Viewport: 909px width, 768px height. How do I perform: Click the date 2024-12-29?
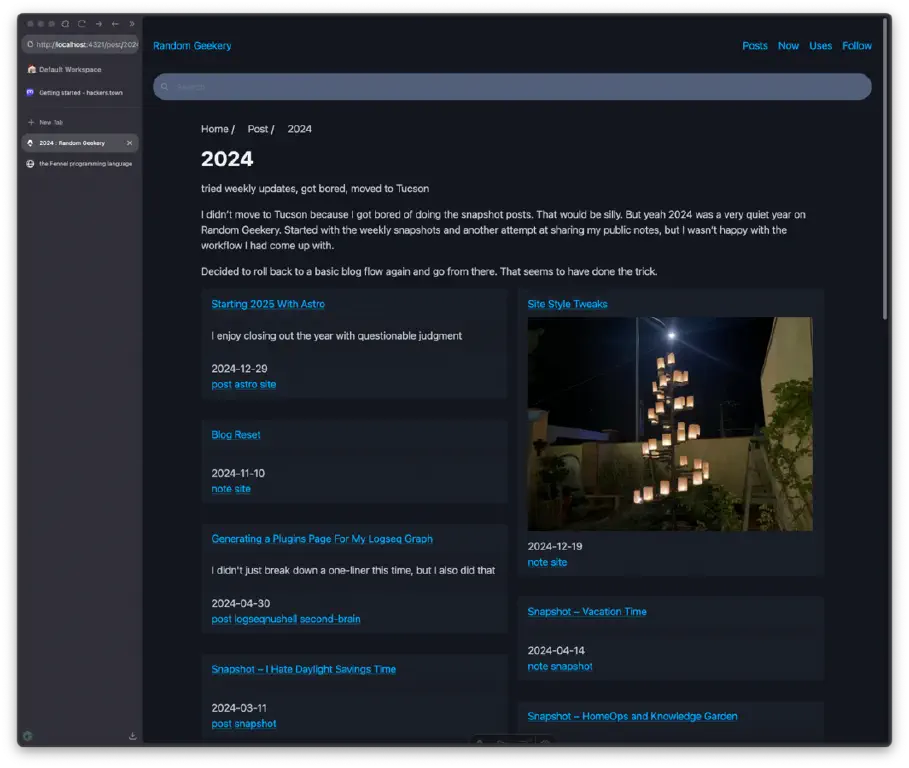(239, 369)
